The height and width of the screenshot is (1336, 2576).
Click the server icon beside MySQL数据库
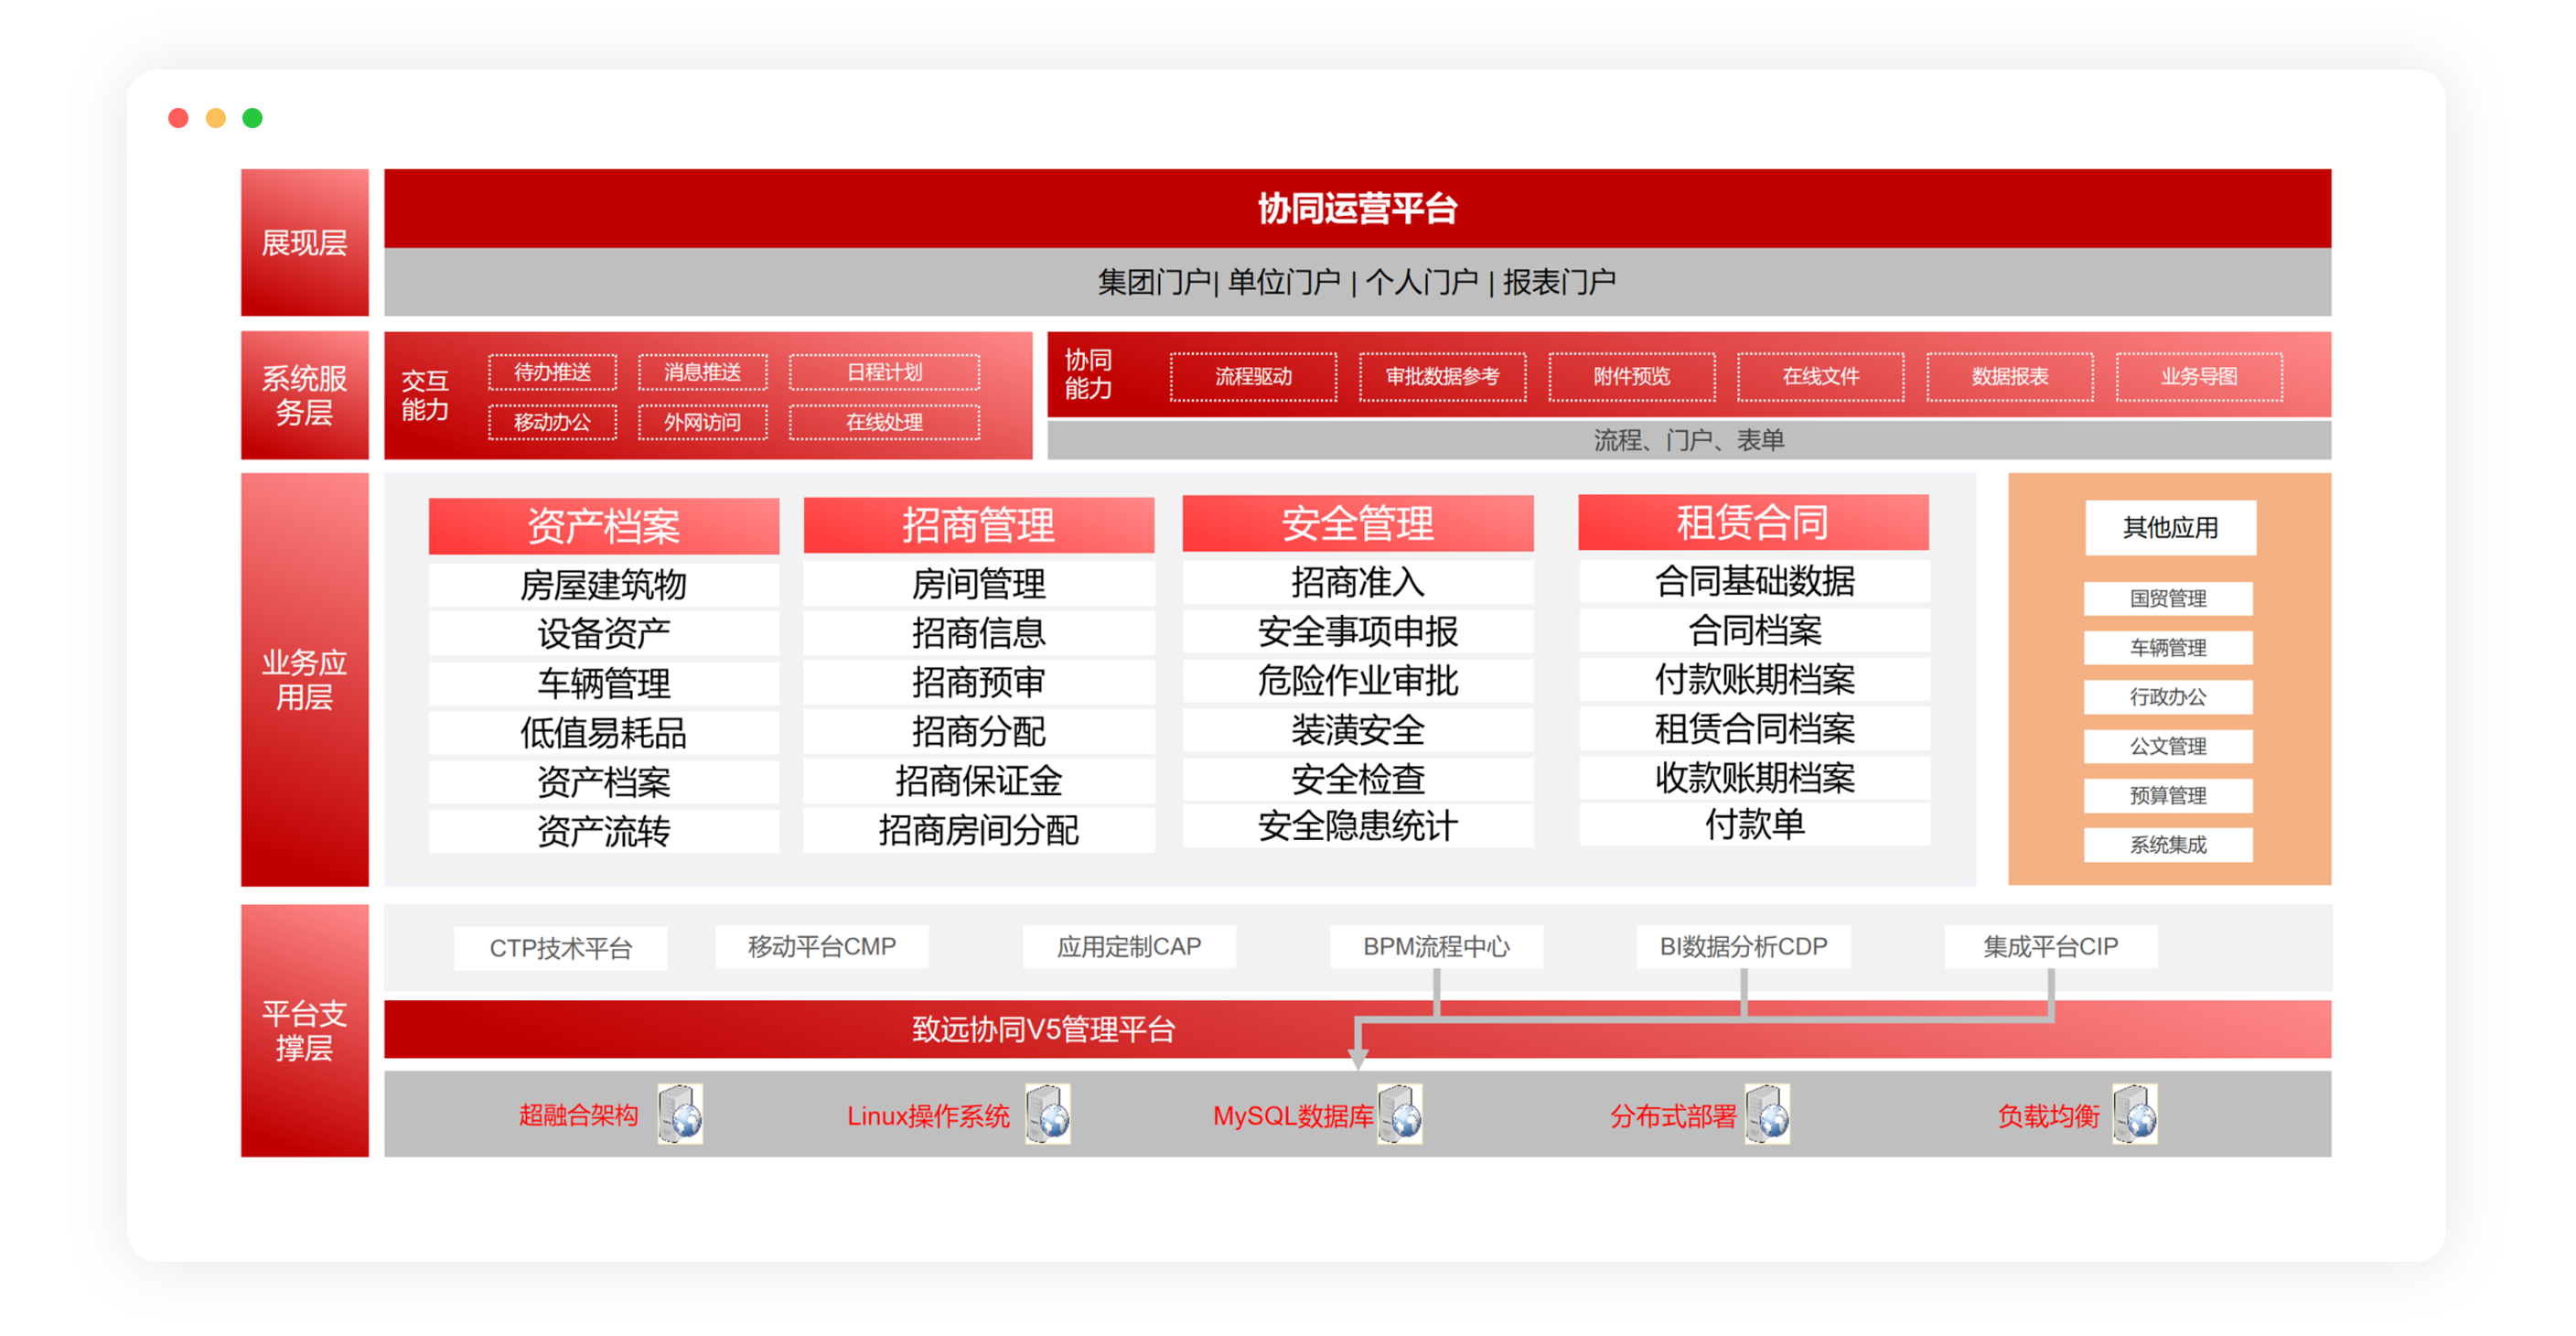click(1400, 1113)
